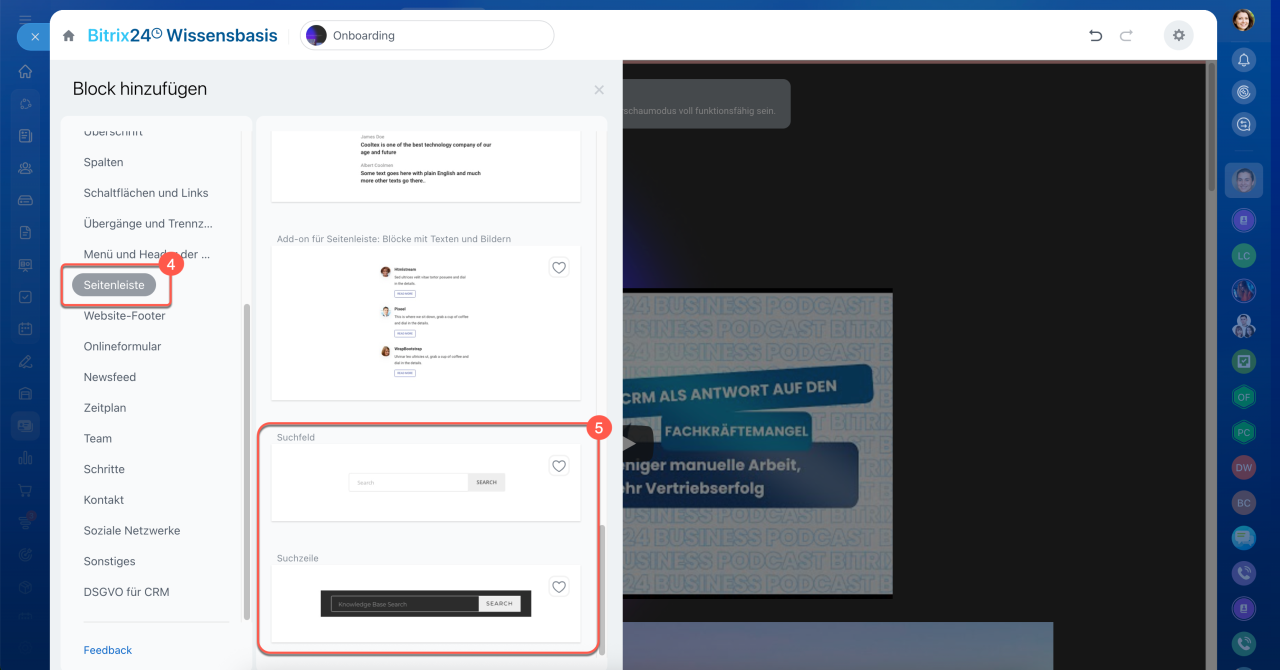The width and height of the screenshot is (1280, 670).
Task: Select the Sonstiges category
Action: [110, 562]
